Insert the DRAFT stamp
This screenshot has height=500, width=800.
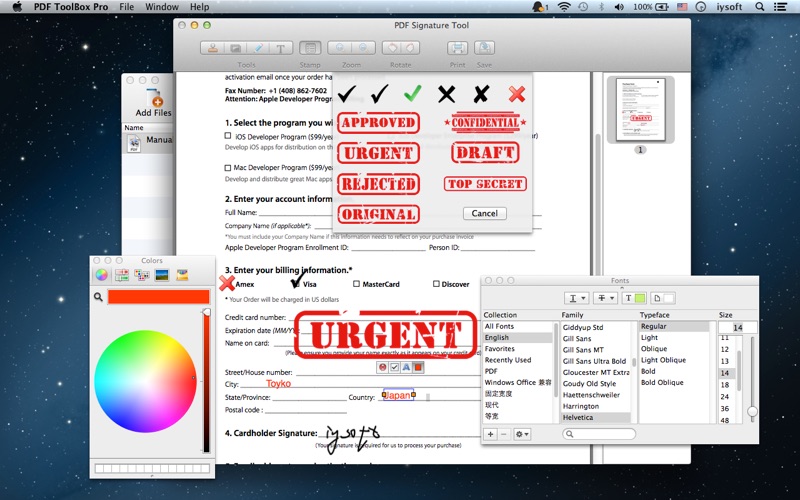click(485, 153)
